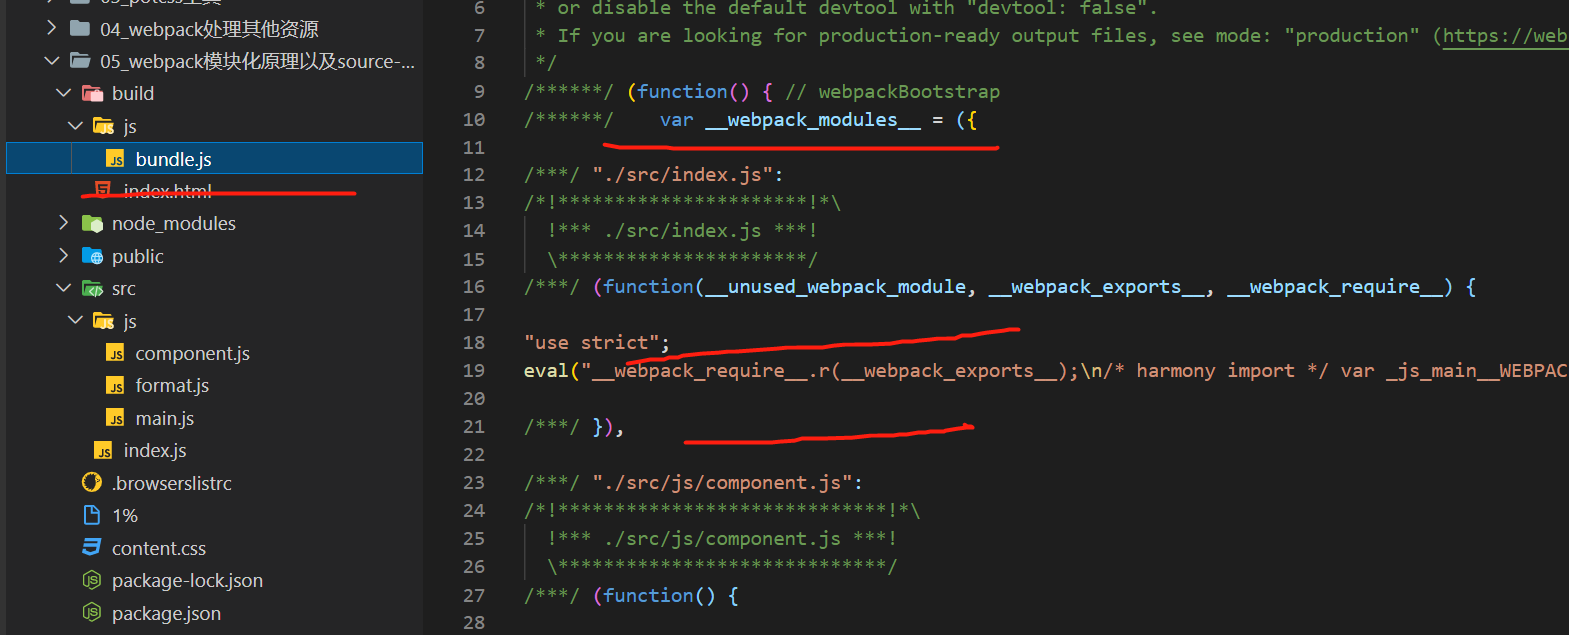The height and width of the screenshot is (635, 1569).
Task: Click the node_modules folder icon
Action: point(92,223)
